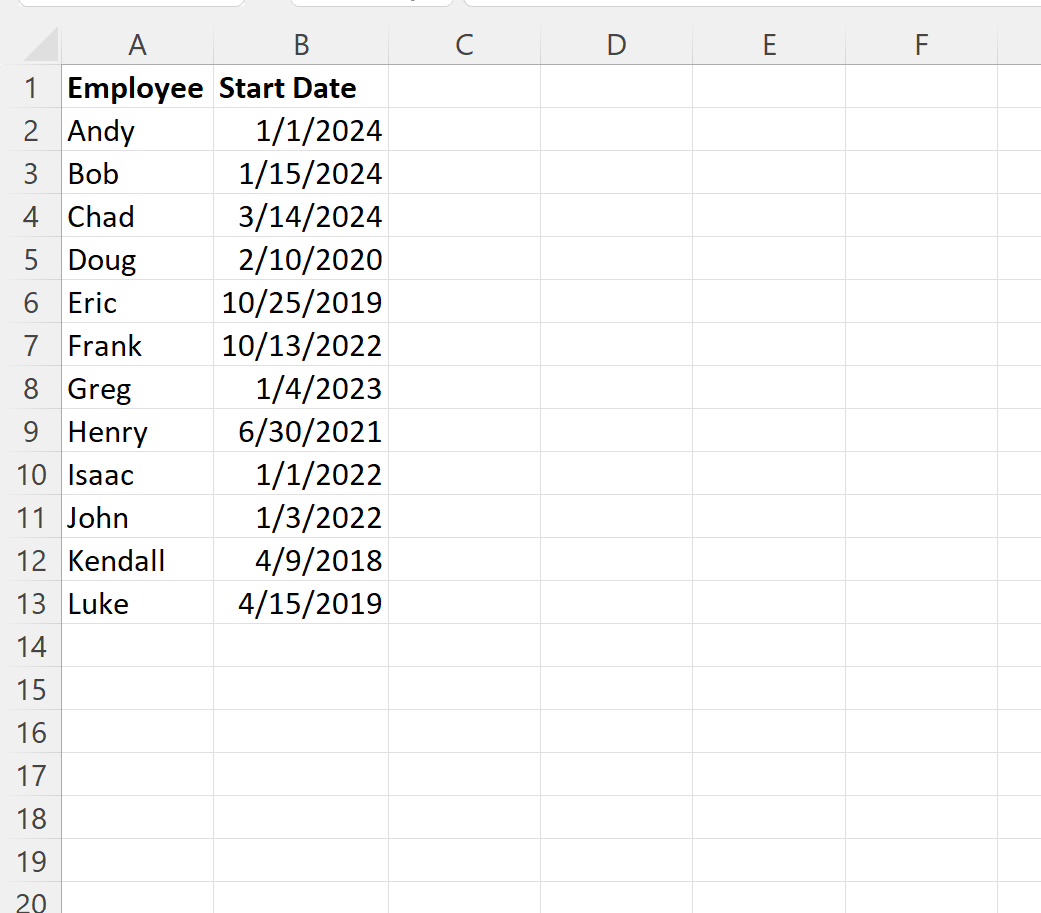This screenshot has width=1041, height=913.
Task: Select the cell containing Chad
Action: [x=137, y=216]
